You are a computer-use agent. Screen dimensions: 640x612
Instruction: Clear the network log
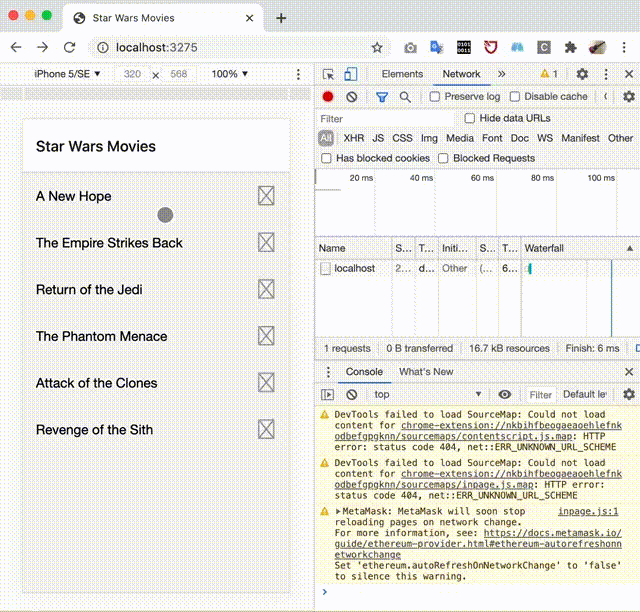pos(351,97)
